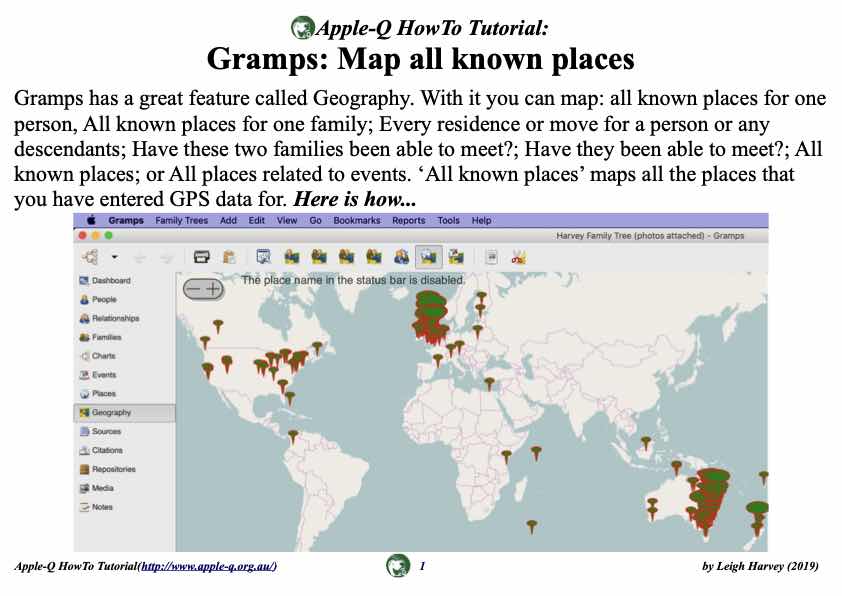Viewport: 842px width, 596px height.
Task: Open the Apple menu
Action: pos(91,220)
